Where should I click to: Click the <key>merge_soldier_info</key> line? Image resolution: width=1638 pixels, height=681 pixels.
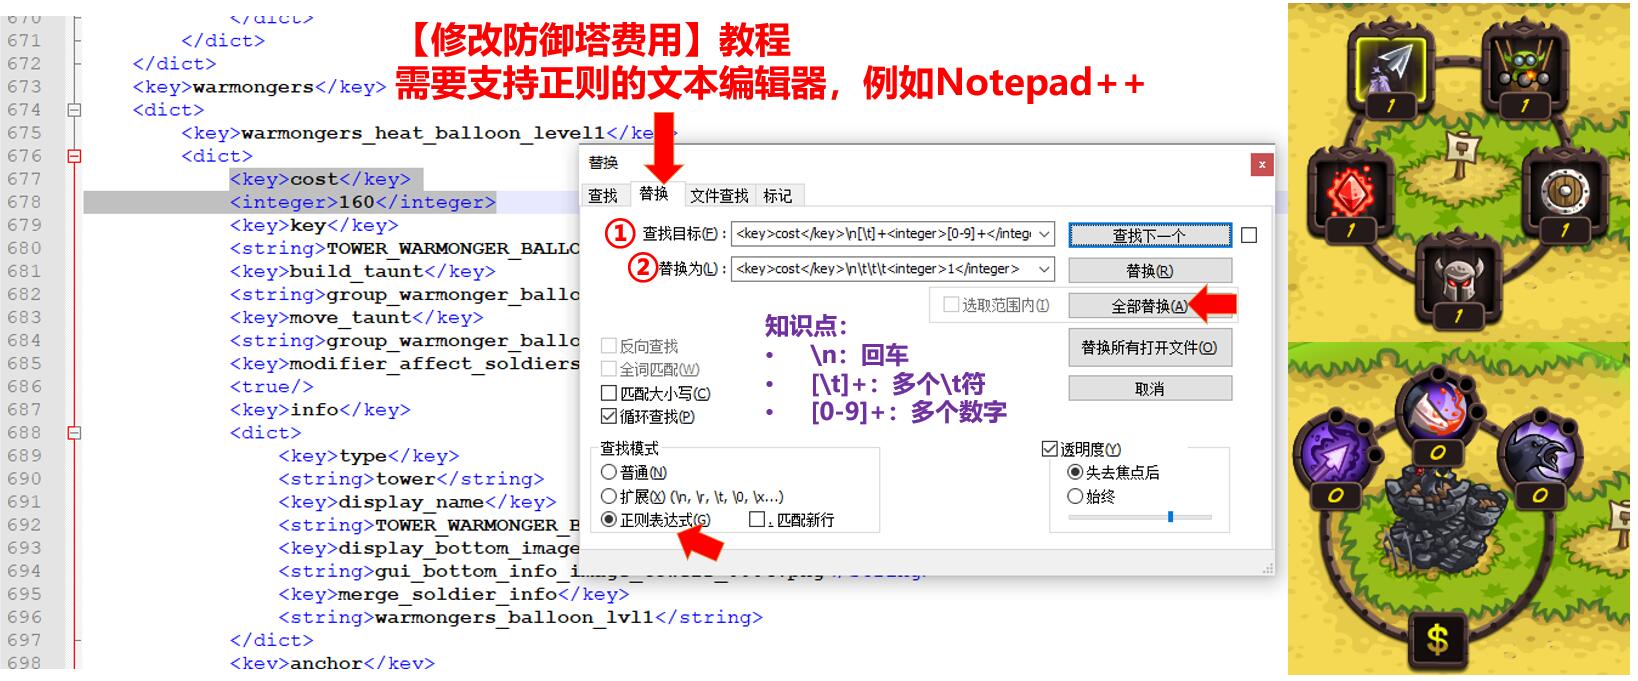click(x=453, y=594)
